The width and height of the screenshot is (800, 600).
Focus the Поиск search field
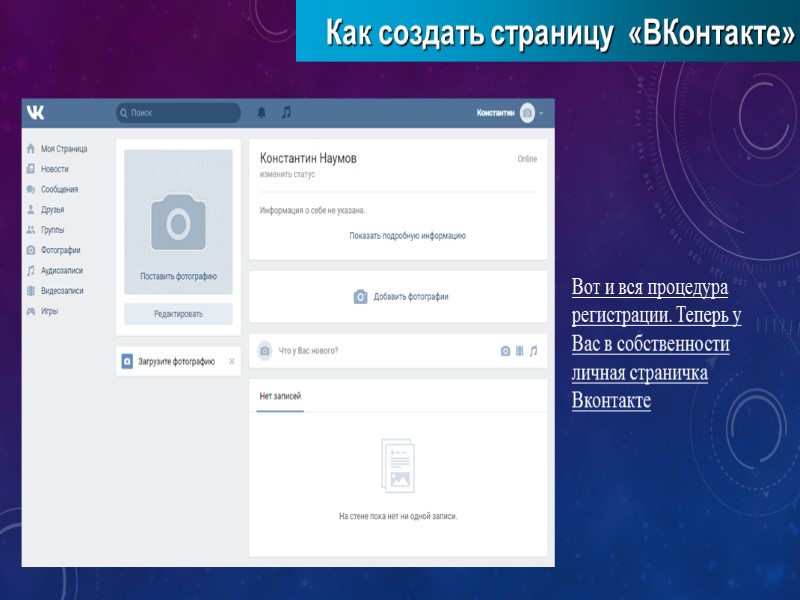coord(178,113)
